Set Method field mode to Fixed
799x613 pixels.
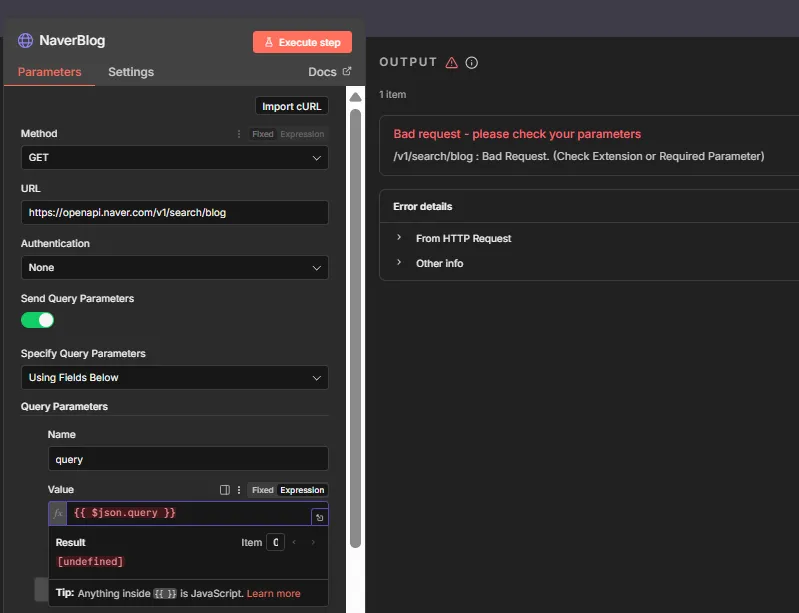(x=262, y=134)
